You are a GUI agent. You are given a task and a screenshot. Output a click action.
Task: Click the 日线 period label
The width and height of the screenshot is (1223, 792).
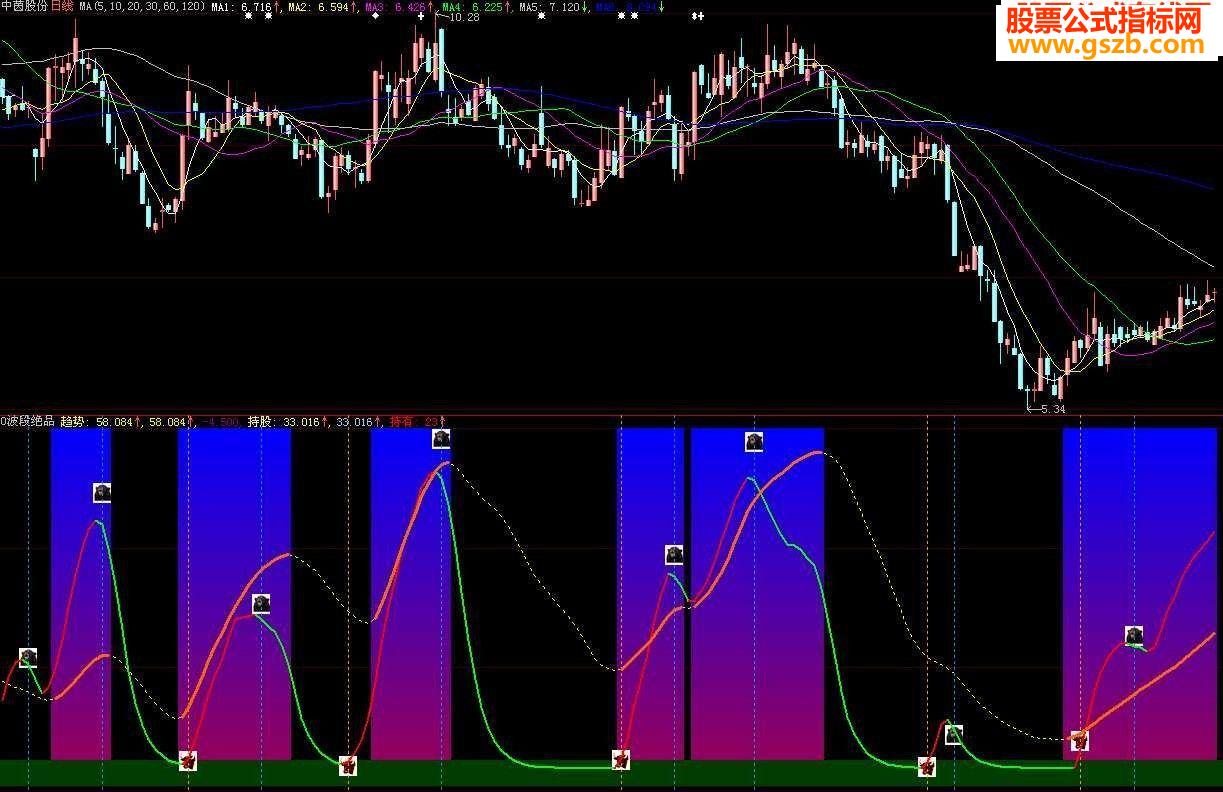62,6
